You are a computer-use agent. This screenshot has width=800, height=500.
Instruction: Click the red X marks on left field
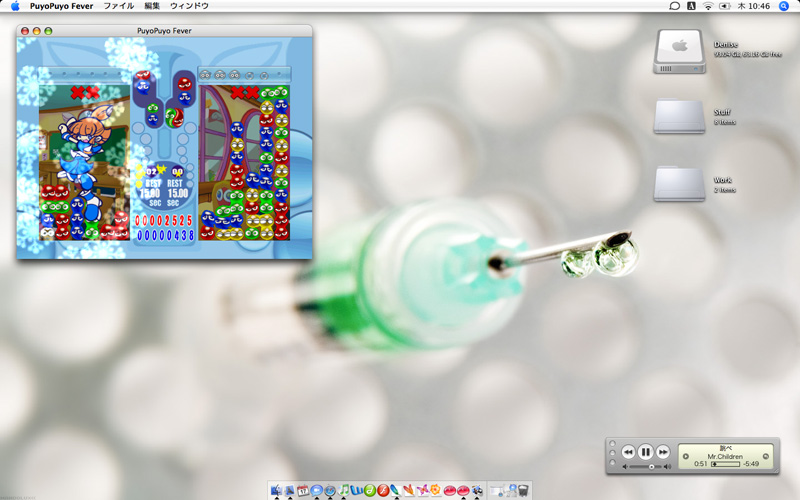tap(85, 92)
